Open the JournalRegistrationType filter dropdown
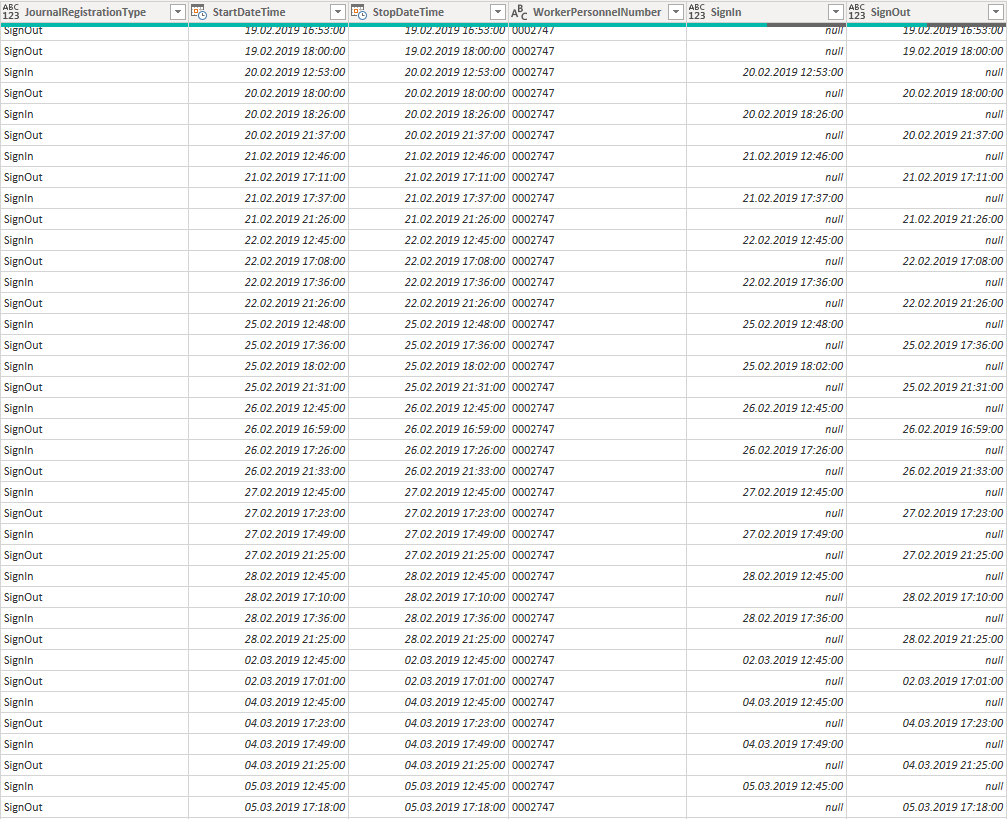This screenshot has width=1007, height=819. tap(178, 12)
